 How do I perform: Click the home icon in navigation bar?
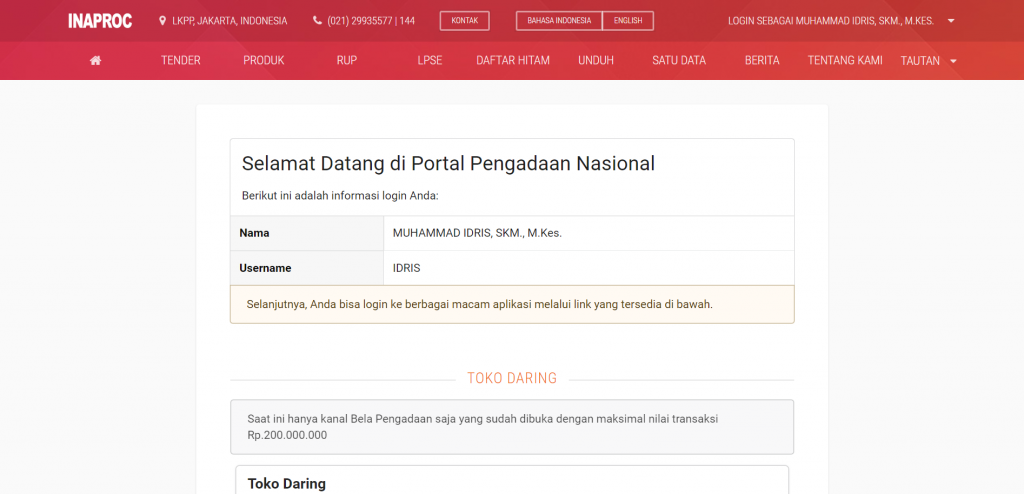tap(96, 61)
